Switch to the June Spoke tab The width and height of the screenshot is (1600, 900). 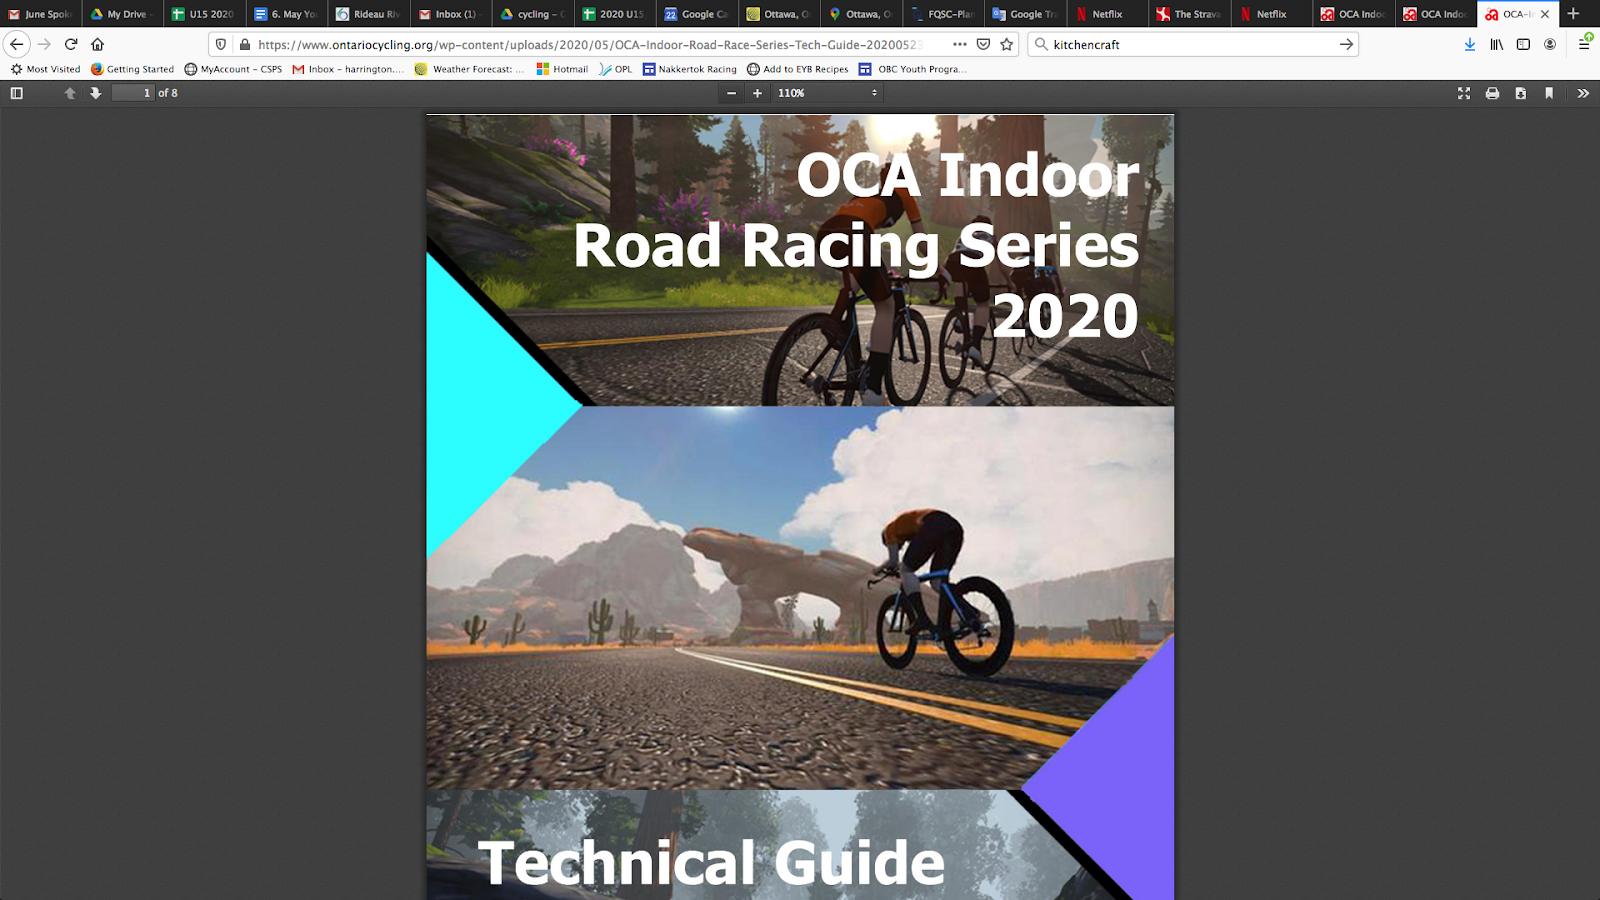40,14
